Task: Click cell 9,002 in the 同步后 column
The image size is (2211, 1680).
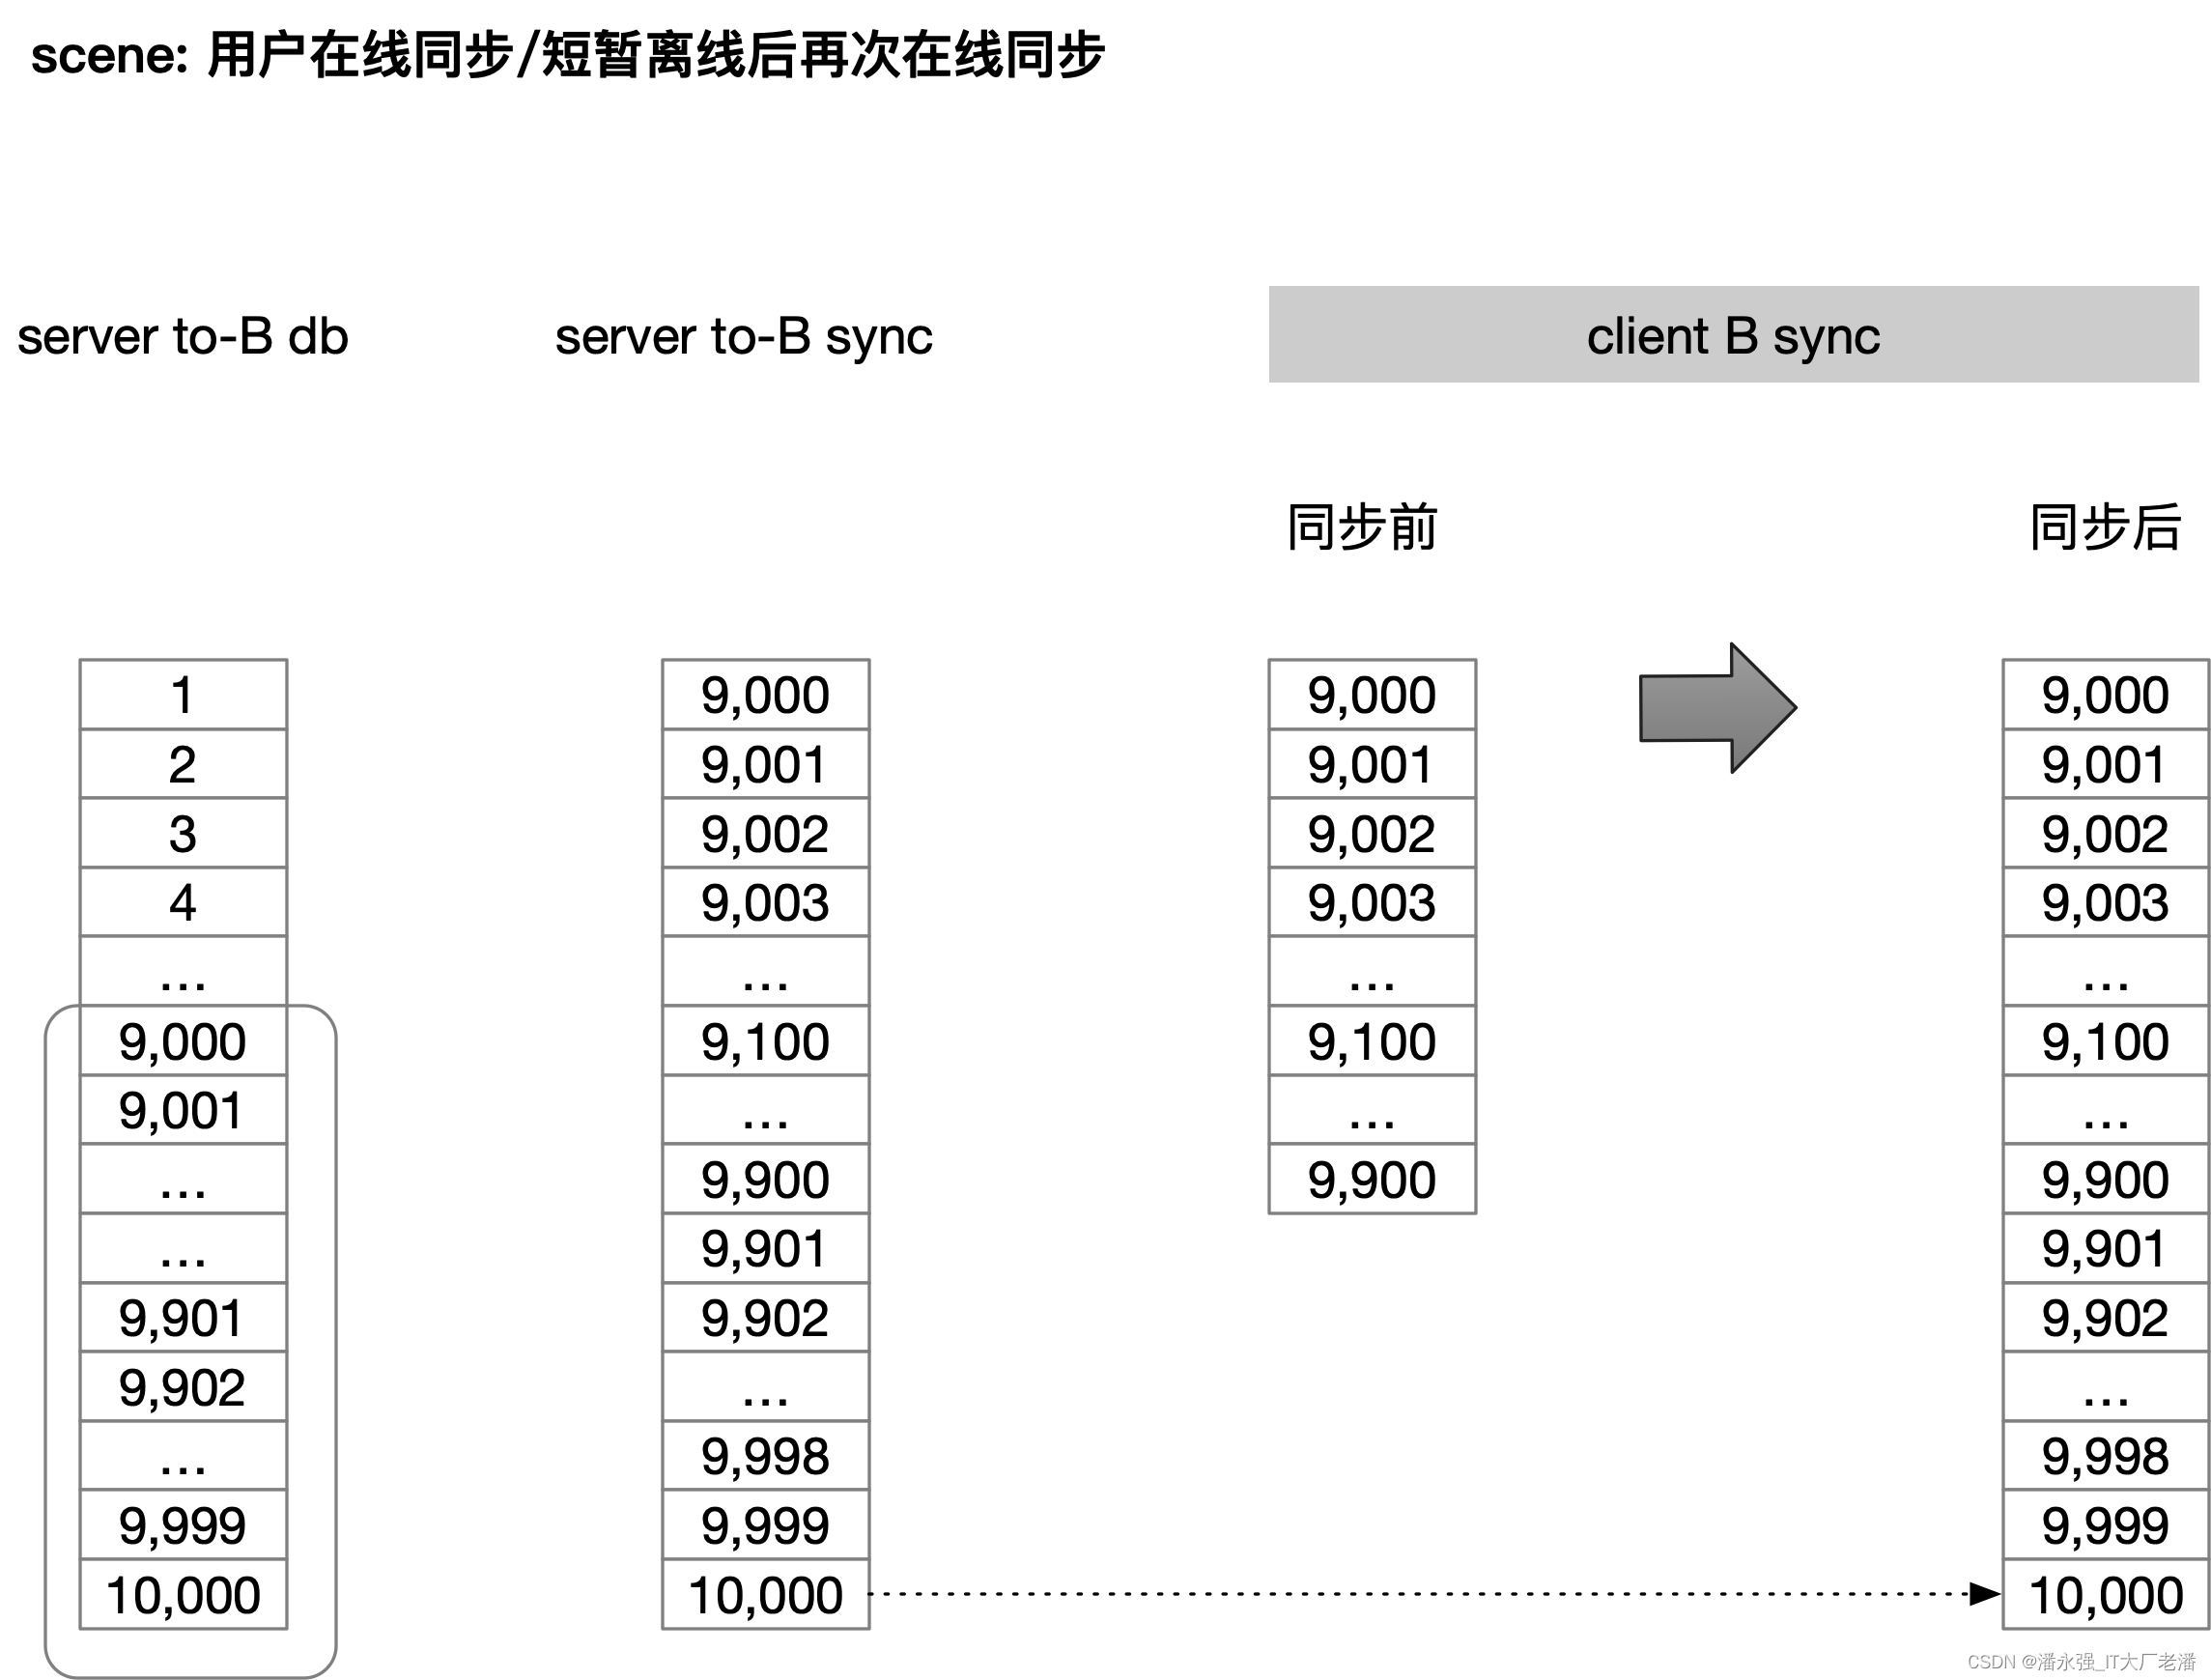Action: 2106,833
